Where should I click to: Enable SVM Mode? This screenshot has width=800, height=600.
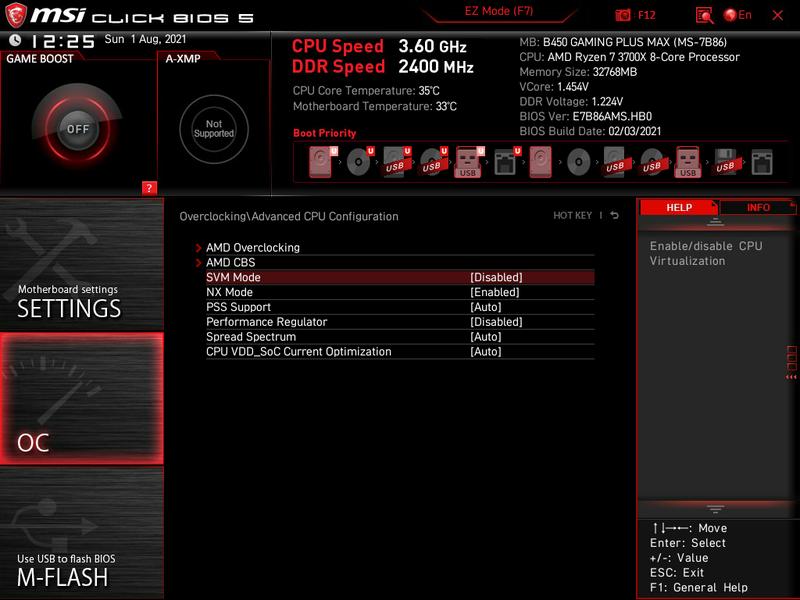400,276
